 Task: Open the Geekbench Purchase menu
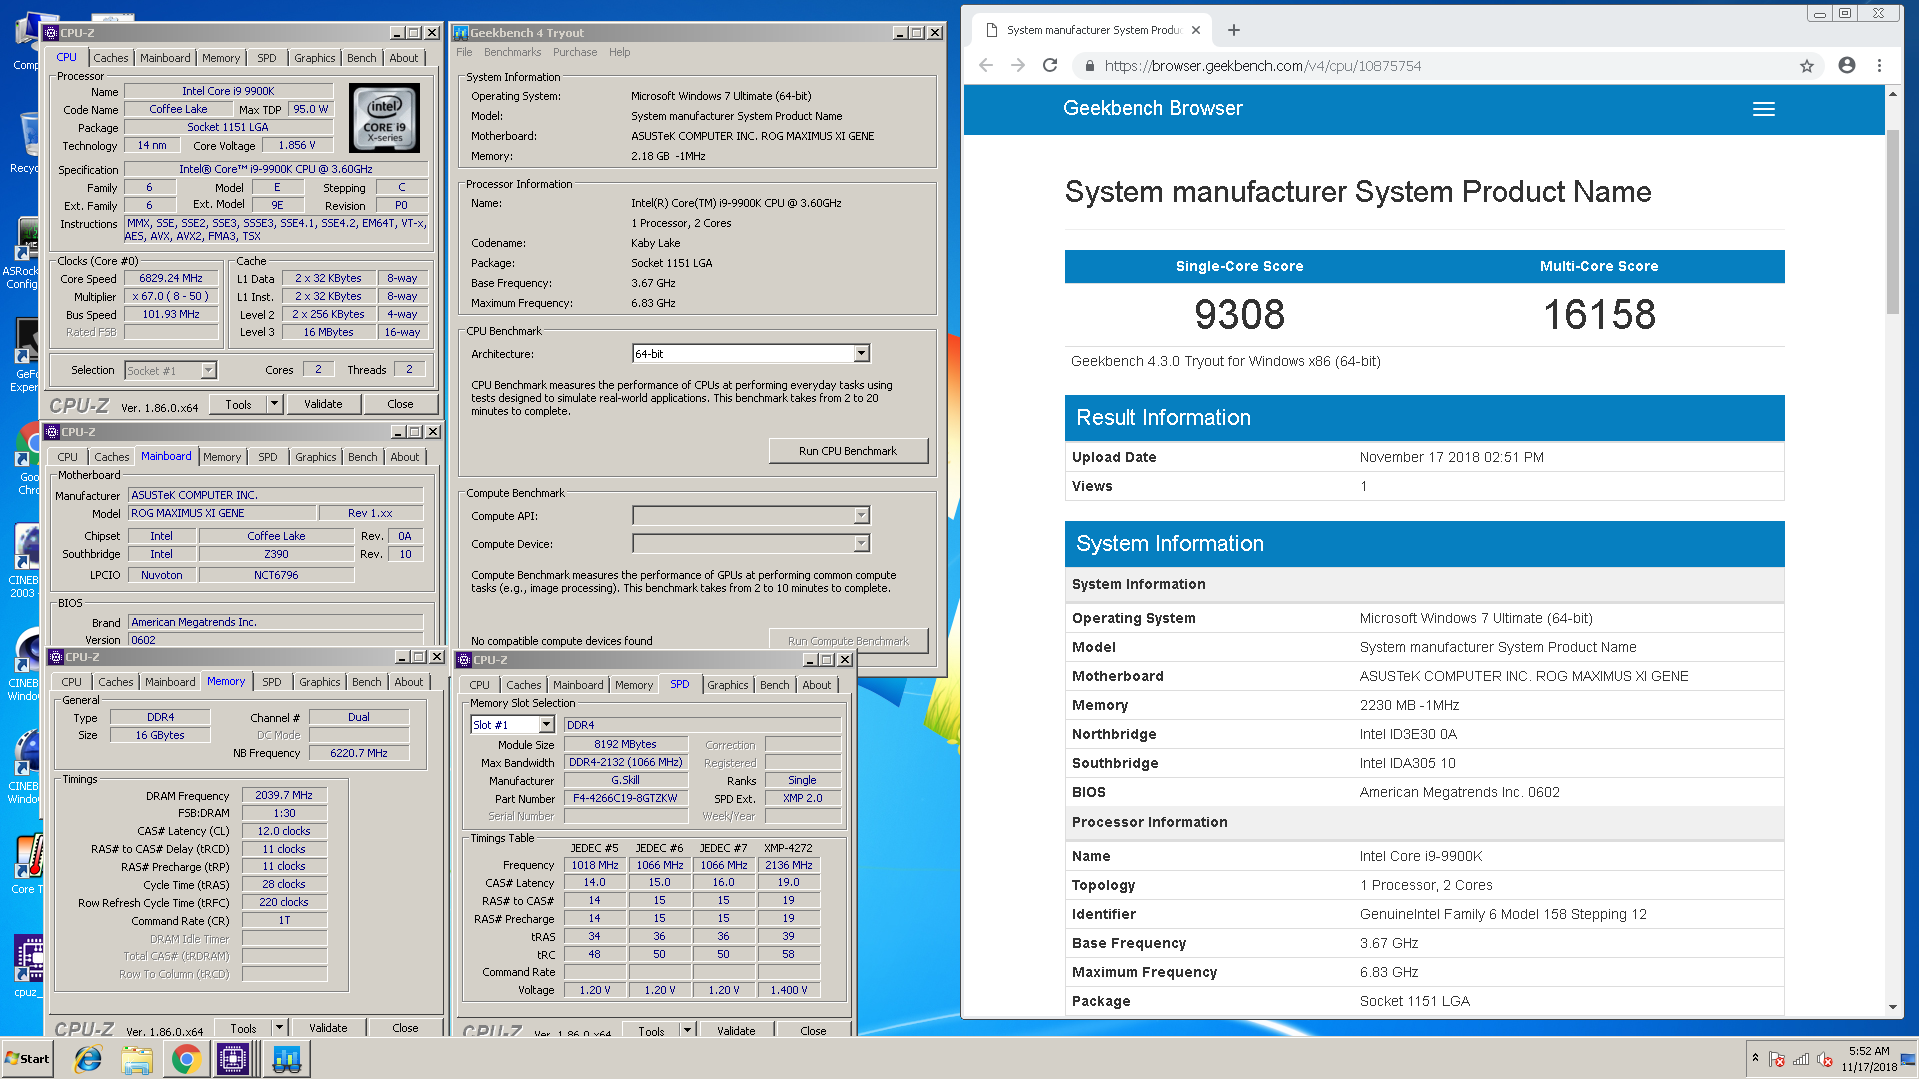click(575, 52)
